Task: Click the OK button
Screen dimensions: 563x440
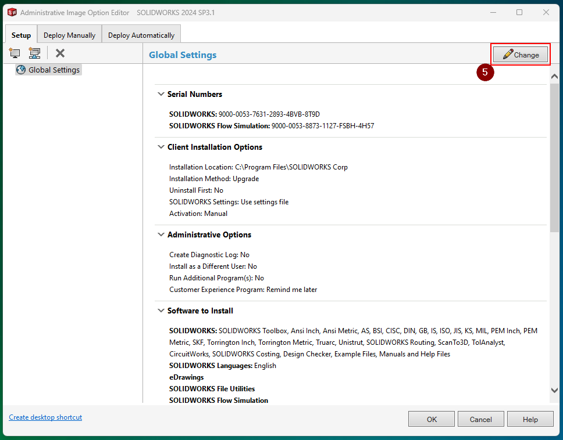Action: tap(432, 419)
